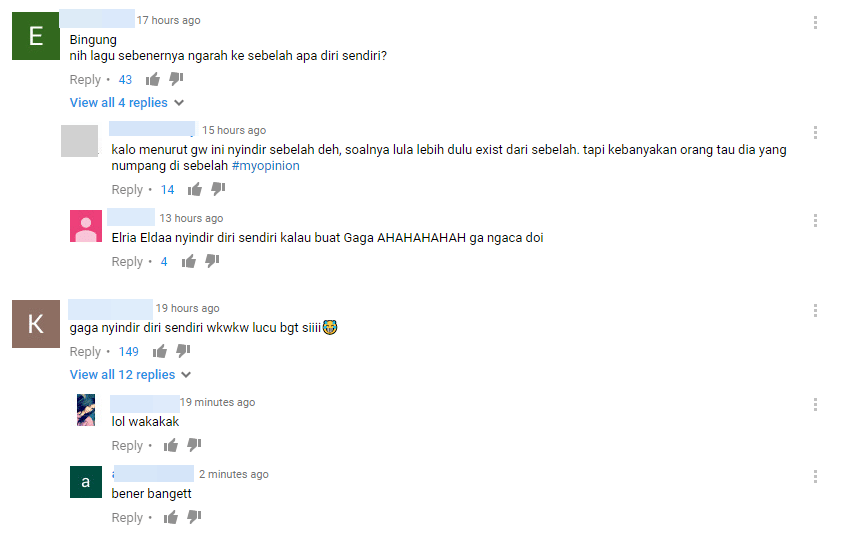Like the 'gaga nyindir diri sendiri' comment
The width and height of the screenshot is (850, 534).
(x=160, y=352)
